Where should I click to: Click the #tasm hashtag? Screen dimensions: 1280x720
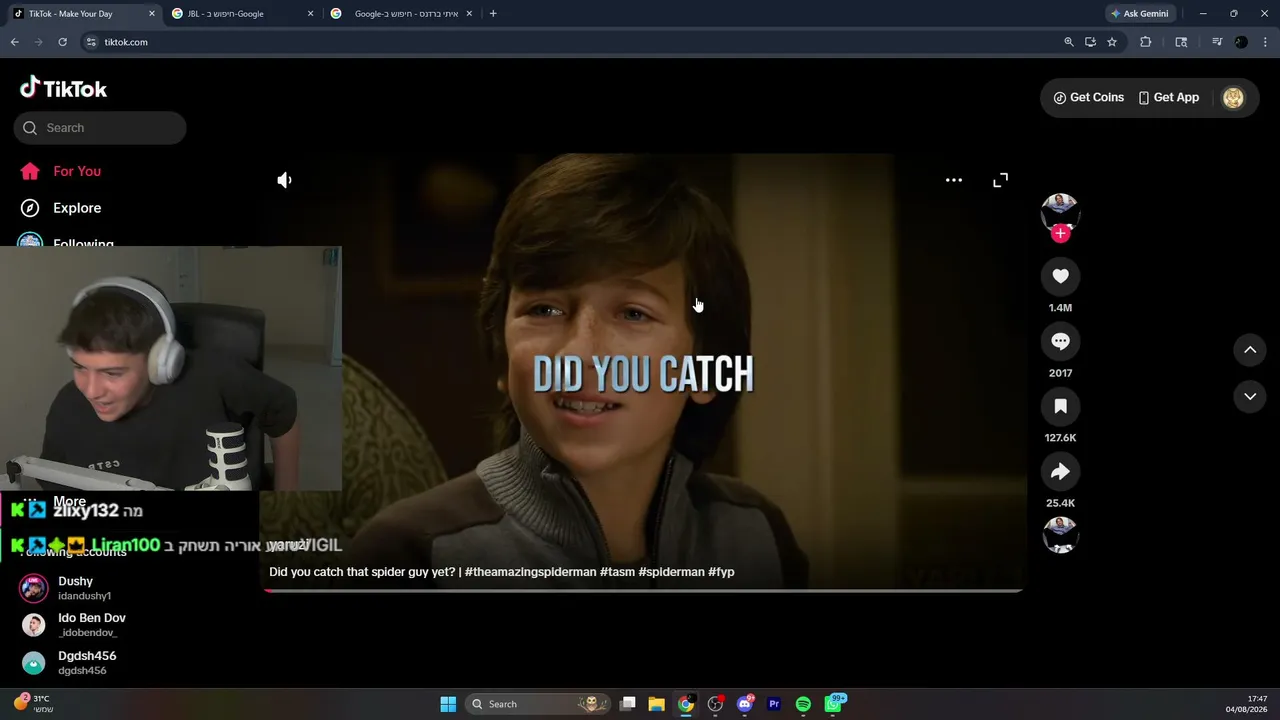[x=617, y=572]
